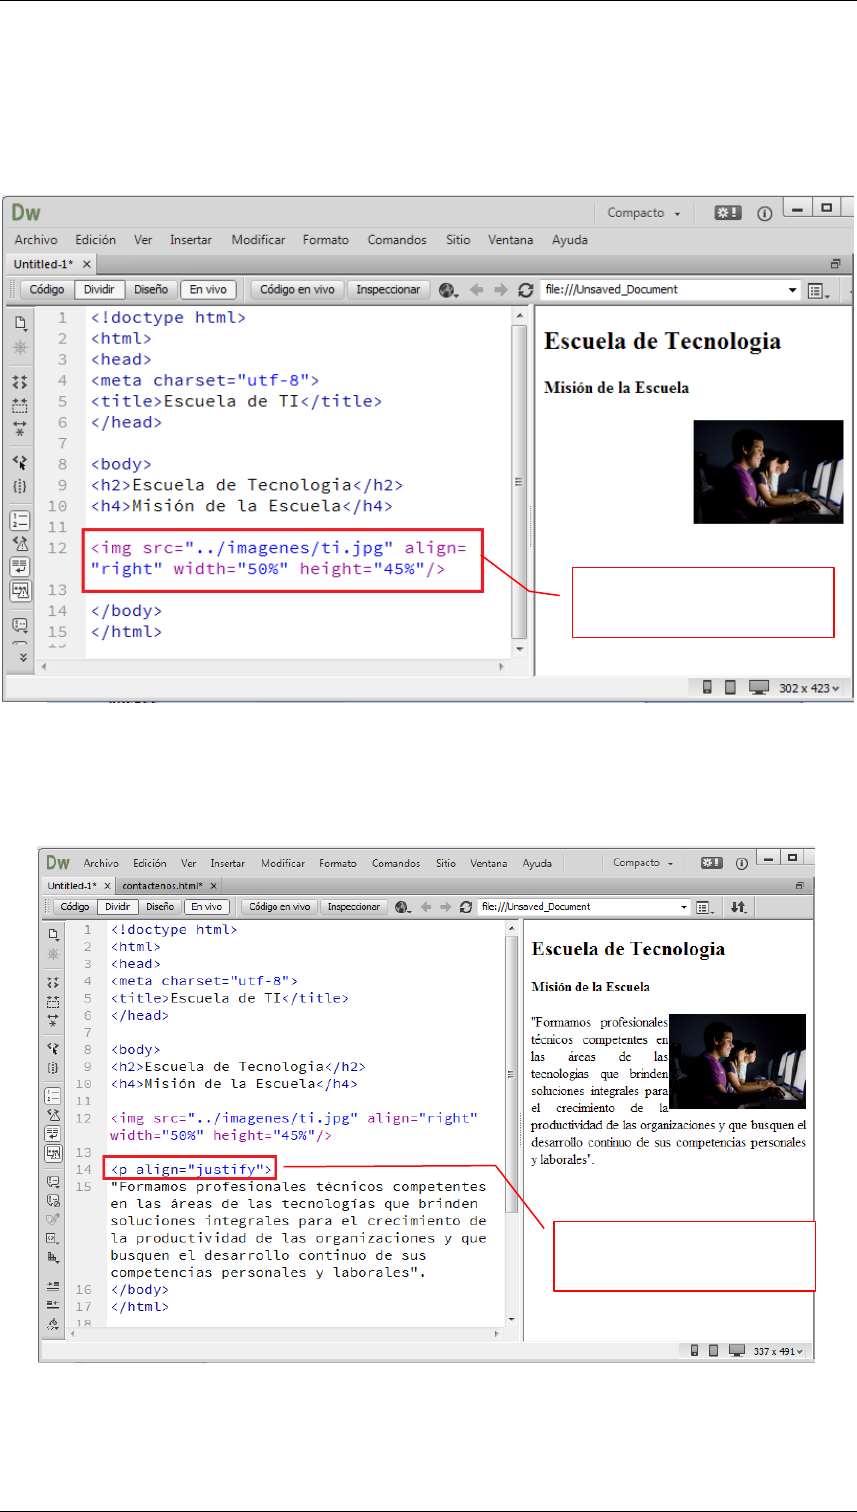
Task: Refresh design view in upper Dreamweaver window
Action: 525,290
